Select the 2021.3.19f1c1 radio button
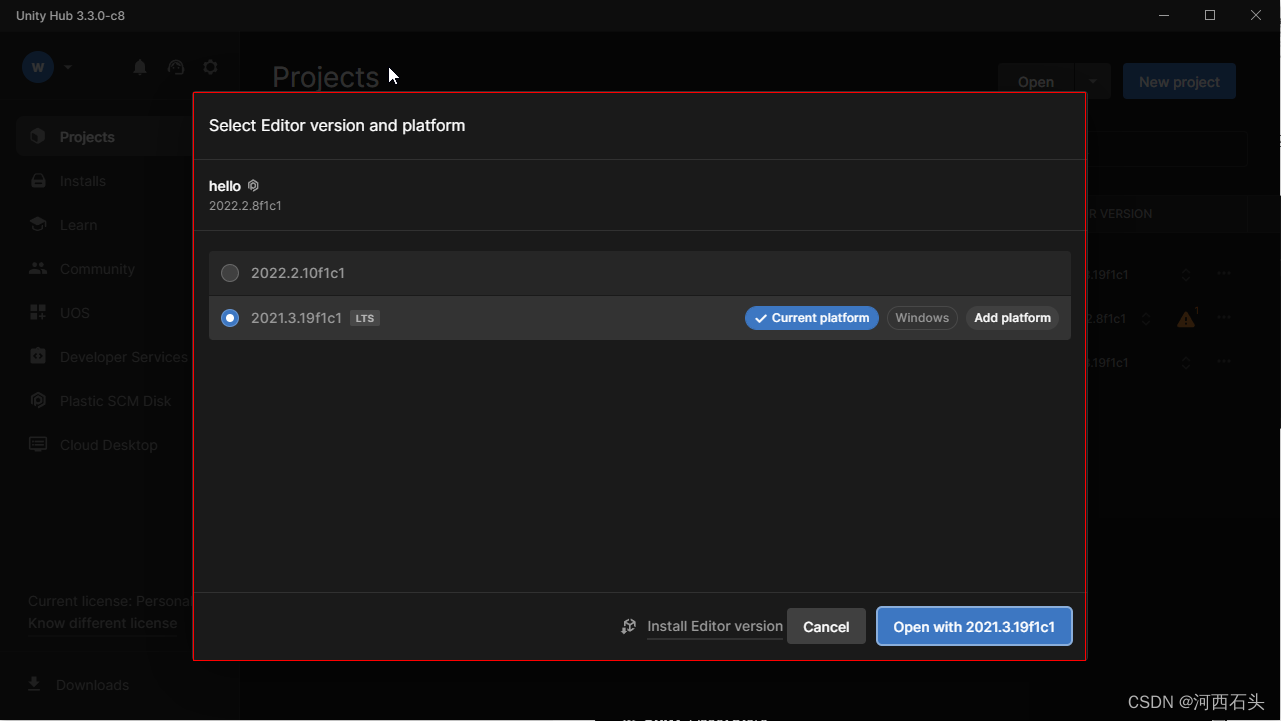Screen dimensions: 1281x721 coord(230,318)
